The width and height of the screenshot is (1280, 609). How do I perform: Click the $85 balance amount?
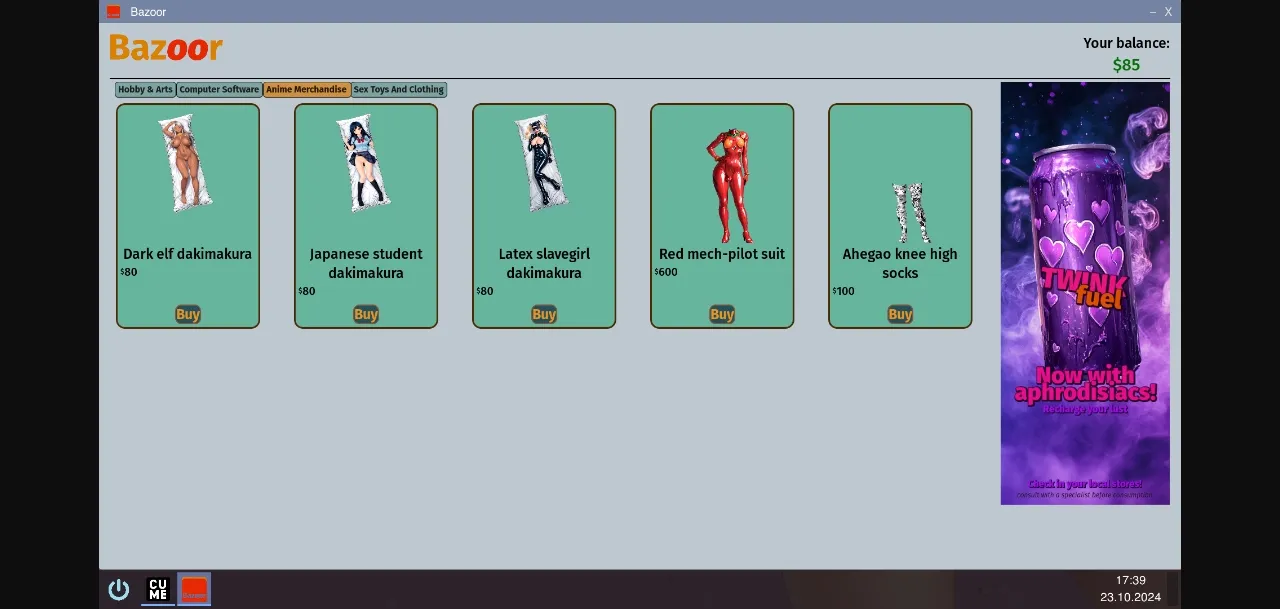tap(1126, 65)
